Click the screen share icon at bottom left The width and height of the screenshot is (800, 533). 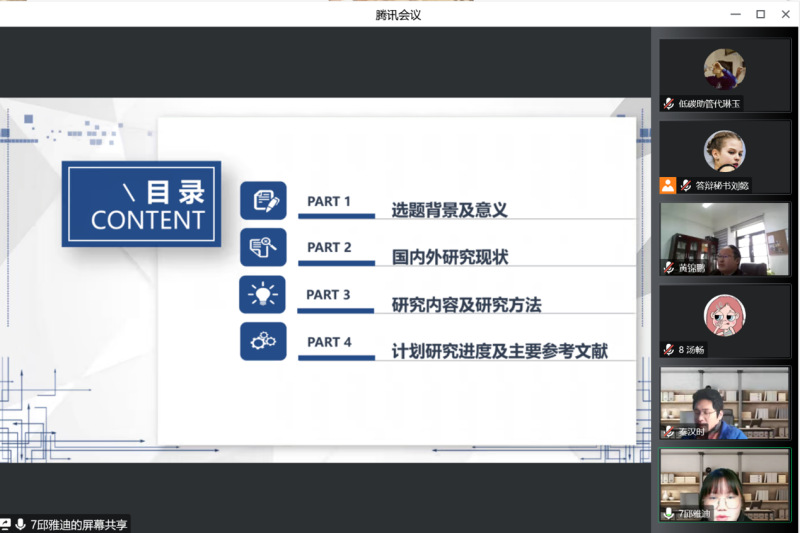(x=6, y=524)
